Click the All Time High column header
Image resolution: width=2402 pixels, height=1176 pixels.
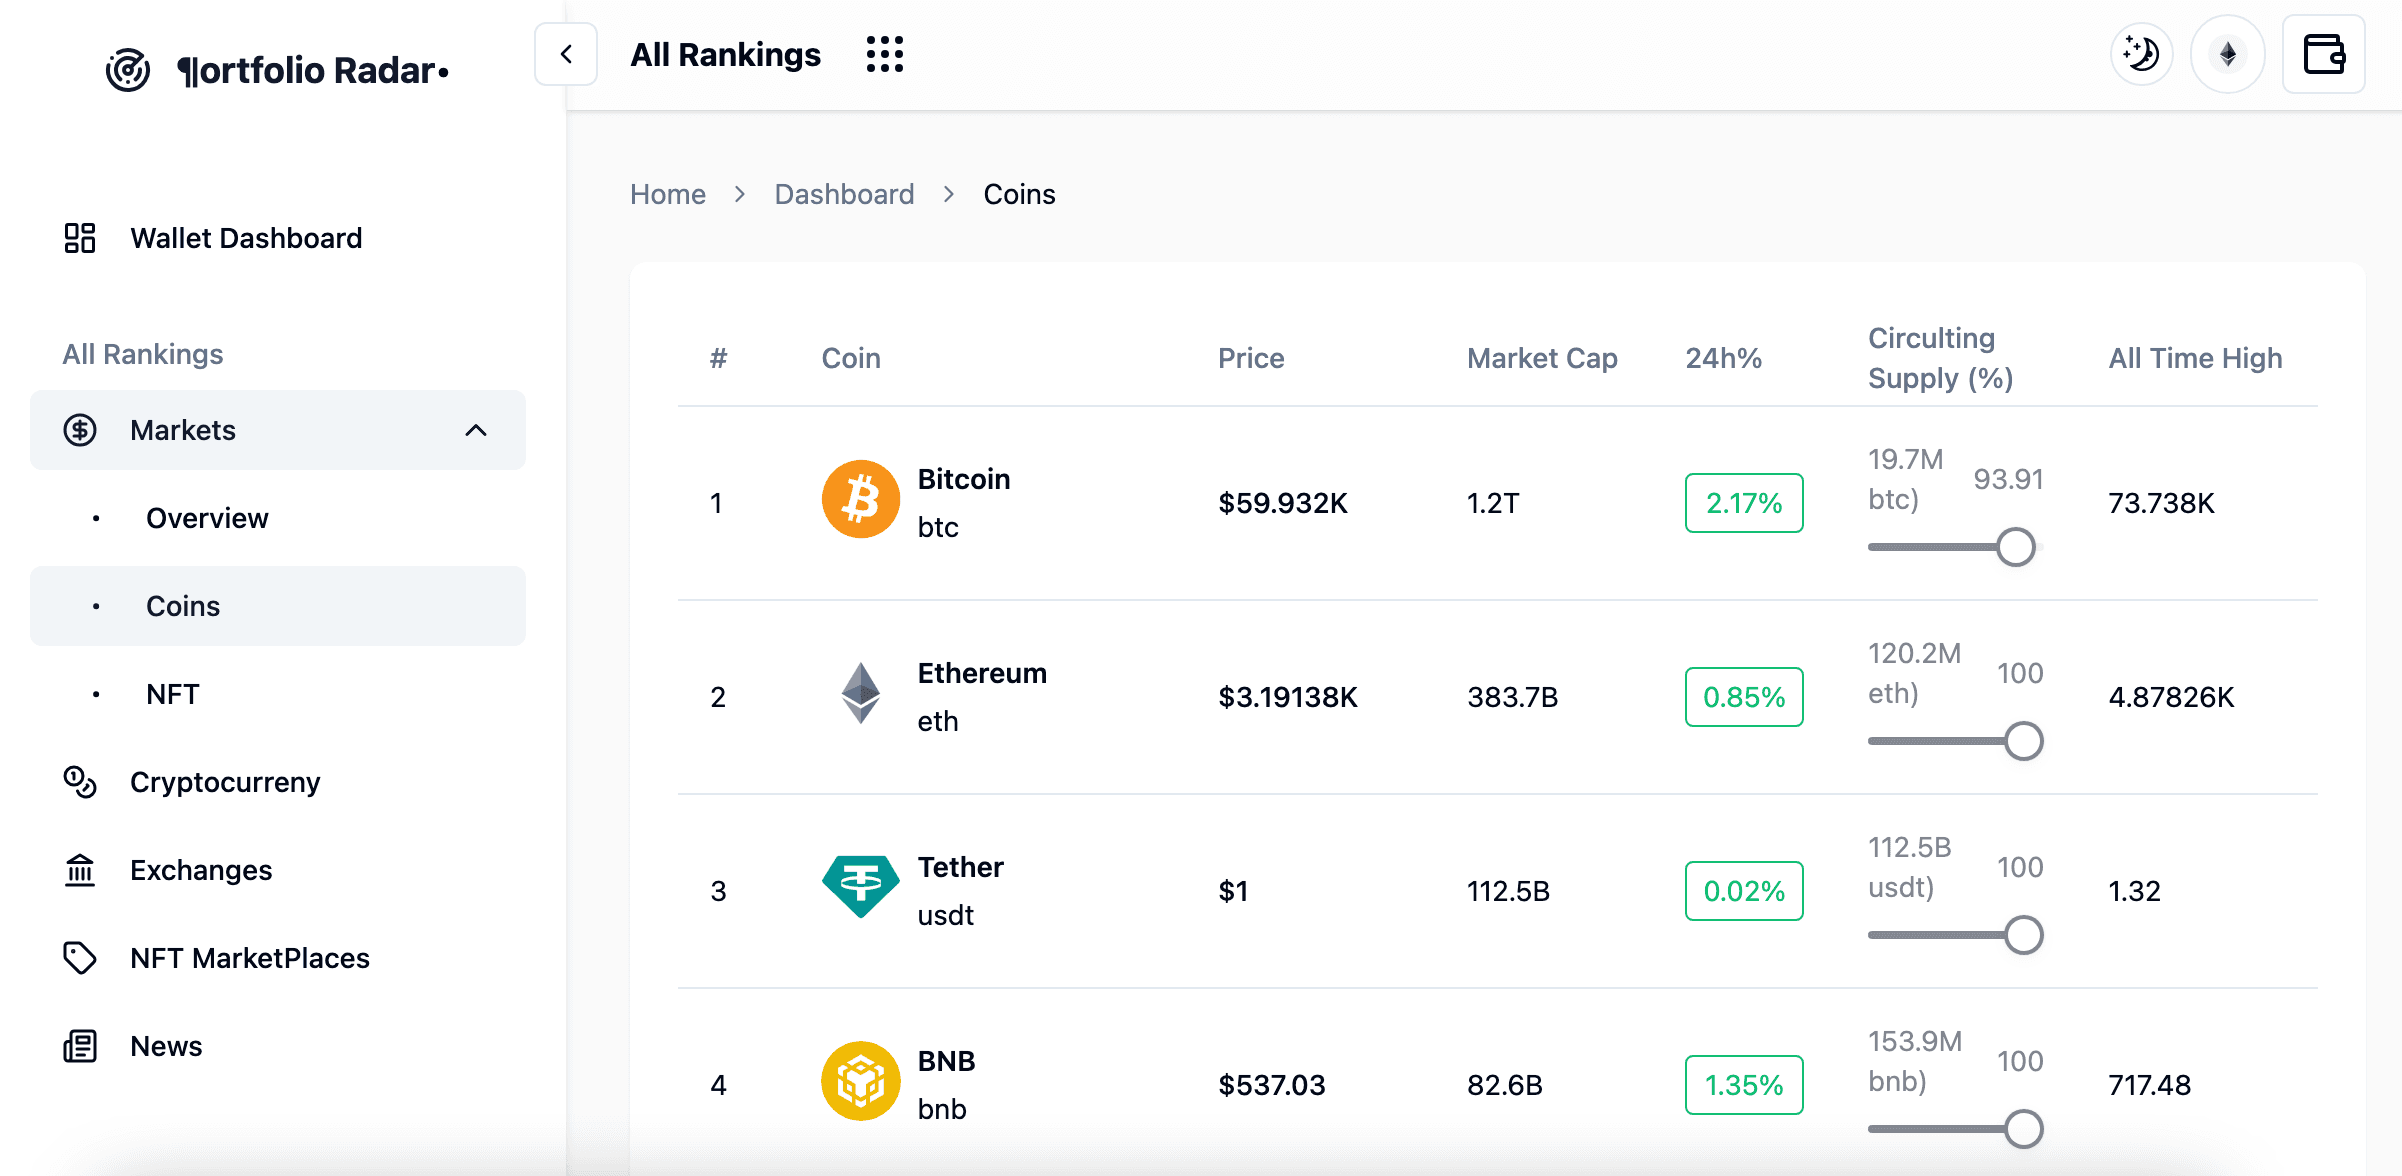(x=2195, y=358)
